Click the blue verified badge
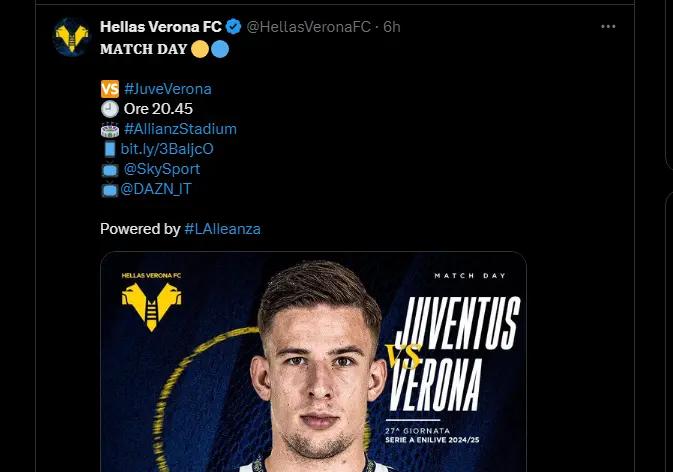Viewport: 673px width, 472px height. pos(233,27)
